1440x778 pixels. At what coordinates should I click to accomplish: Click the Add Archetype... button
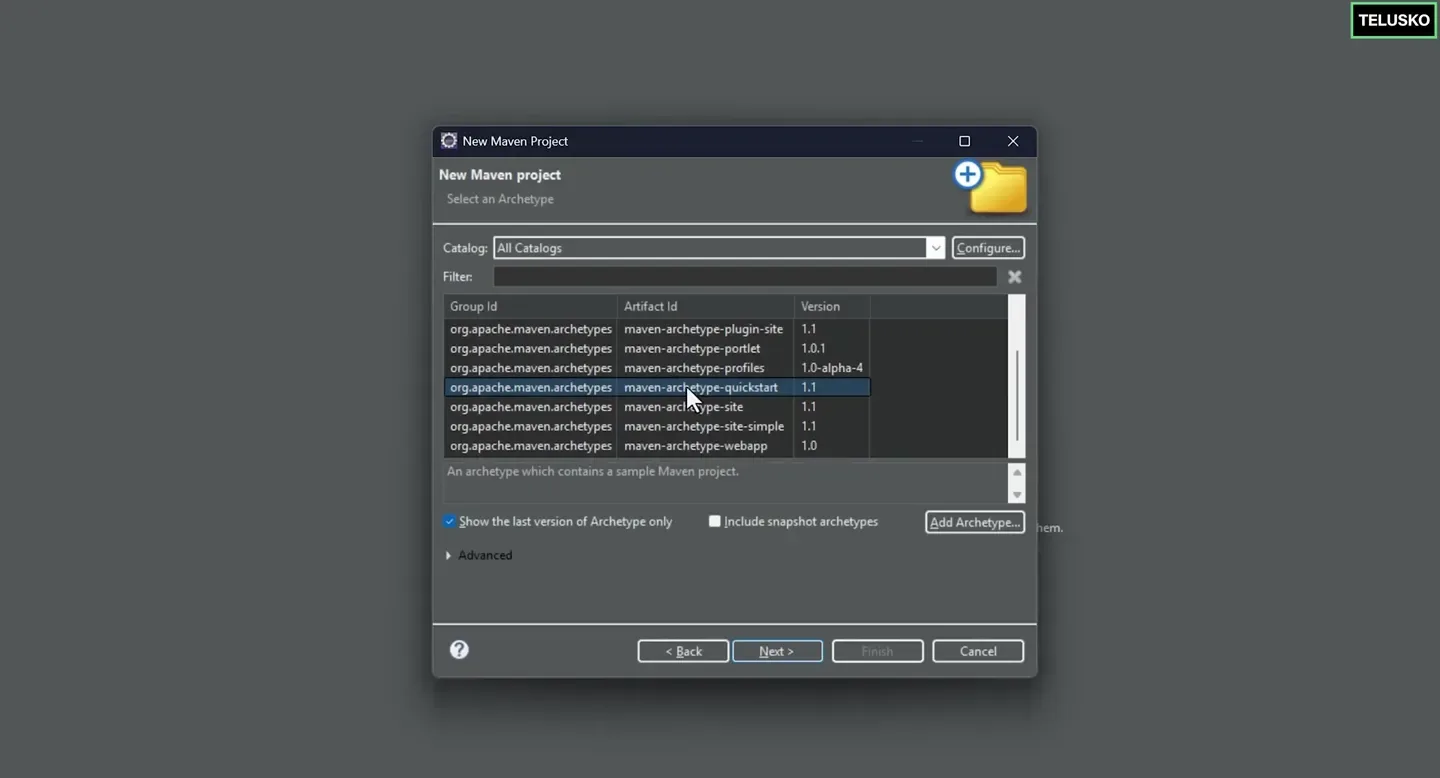point(975,522)
